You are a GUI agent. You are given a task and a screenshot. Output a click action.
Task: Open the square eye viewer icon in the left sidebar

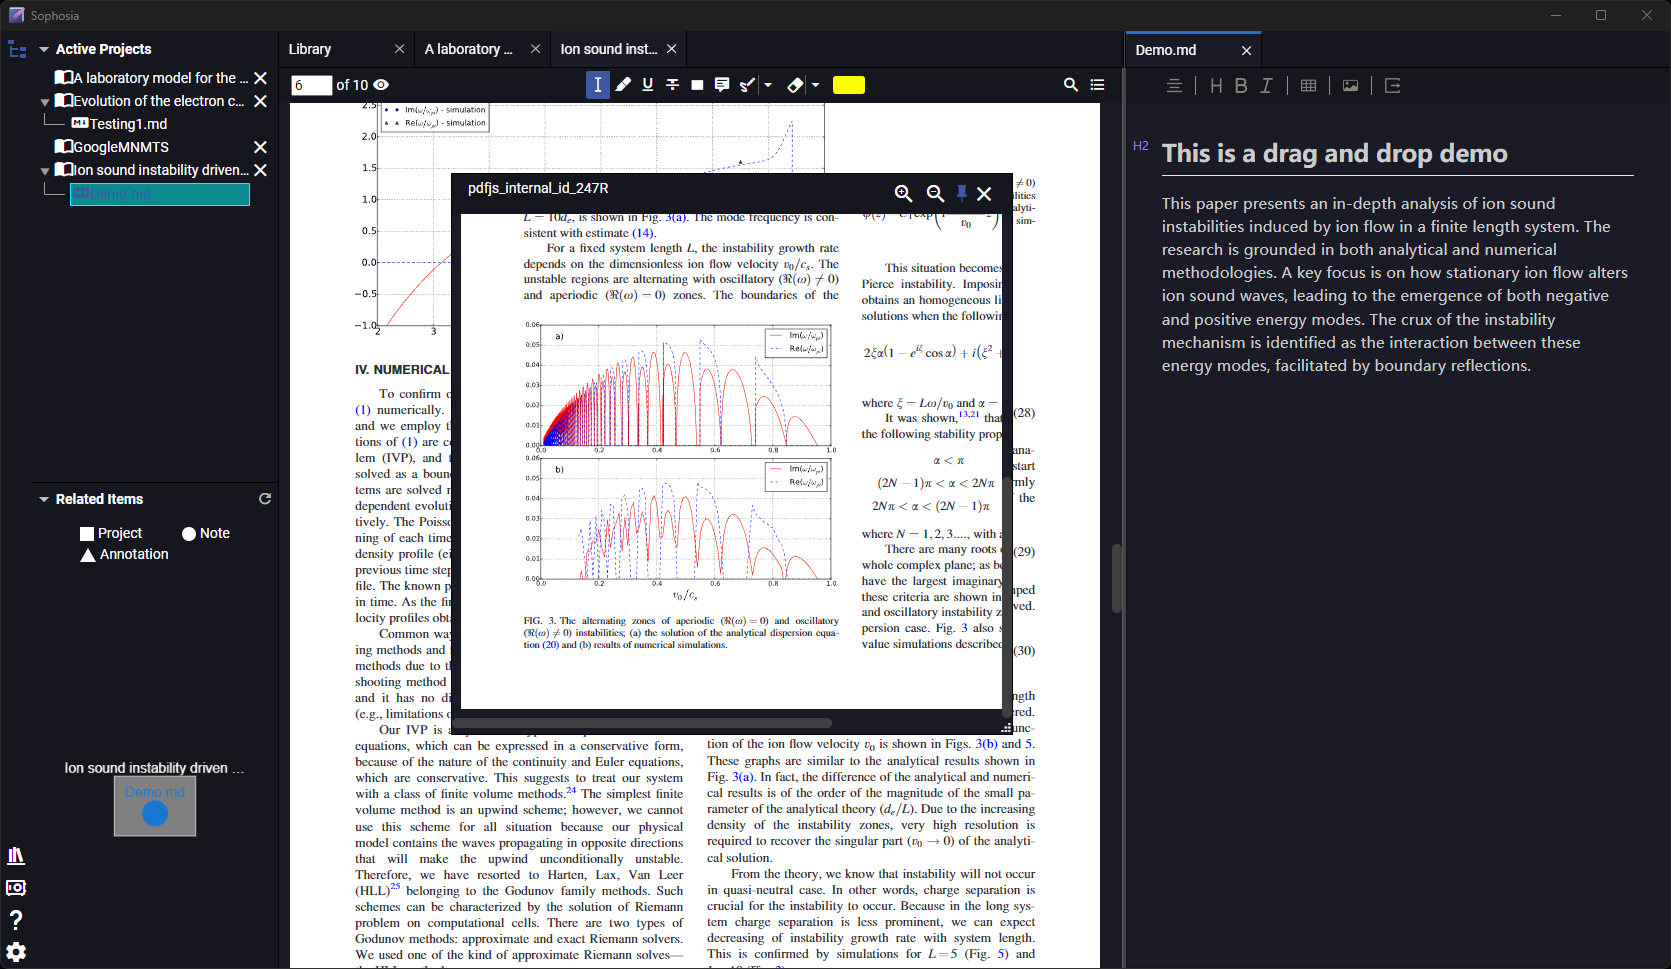(16, 888)
